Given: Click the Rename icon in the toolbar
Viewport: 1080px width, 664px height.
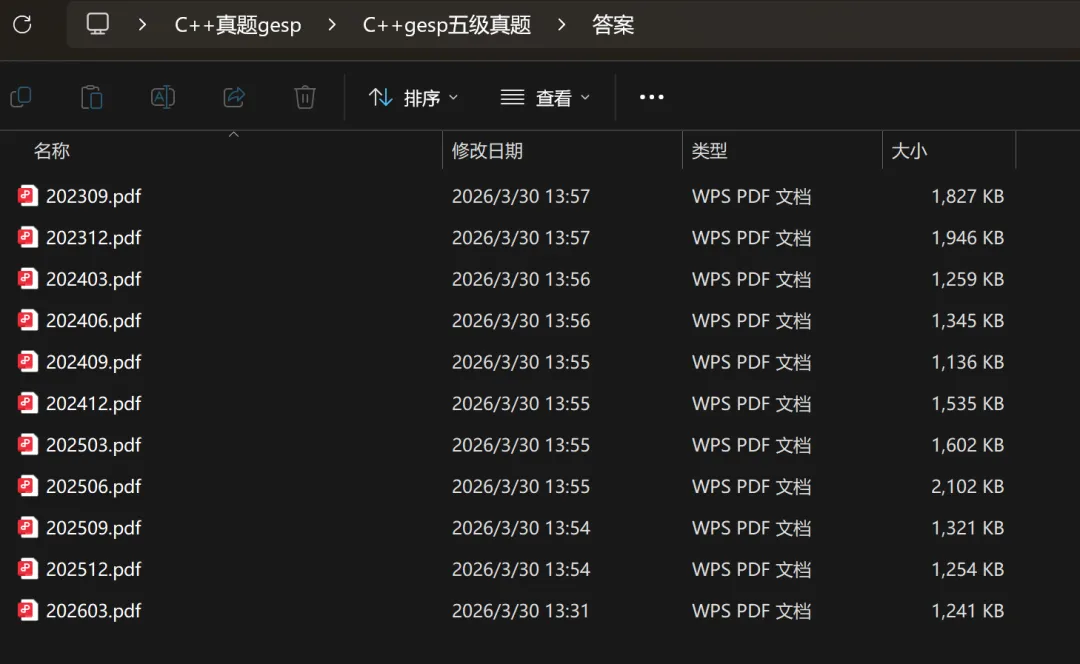Looking at the screenshot, I should click(162, 96).
